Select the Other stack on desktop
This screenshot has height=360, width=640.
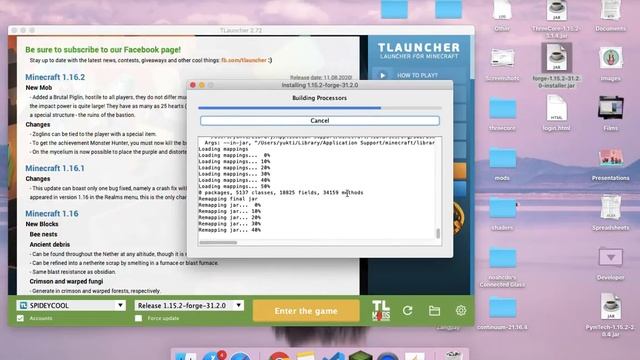click(502, 16)
